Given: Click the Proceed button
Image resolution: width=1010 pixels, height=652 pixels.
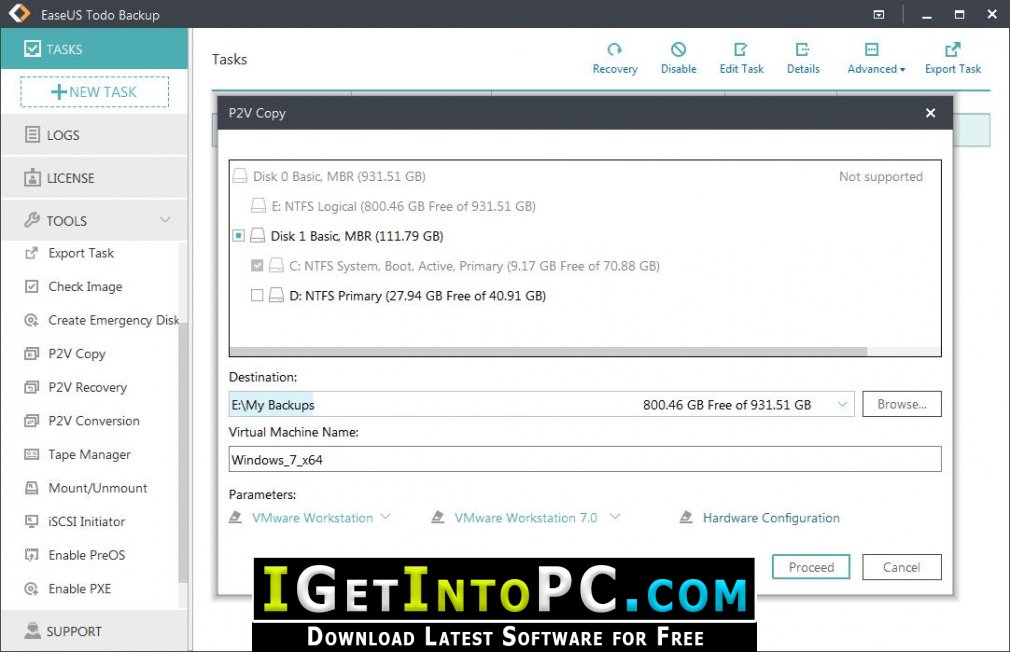Looking at the screenshot, I should 811,567.
